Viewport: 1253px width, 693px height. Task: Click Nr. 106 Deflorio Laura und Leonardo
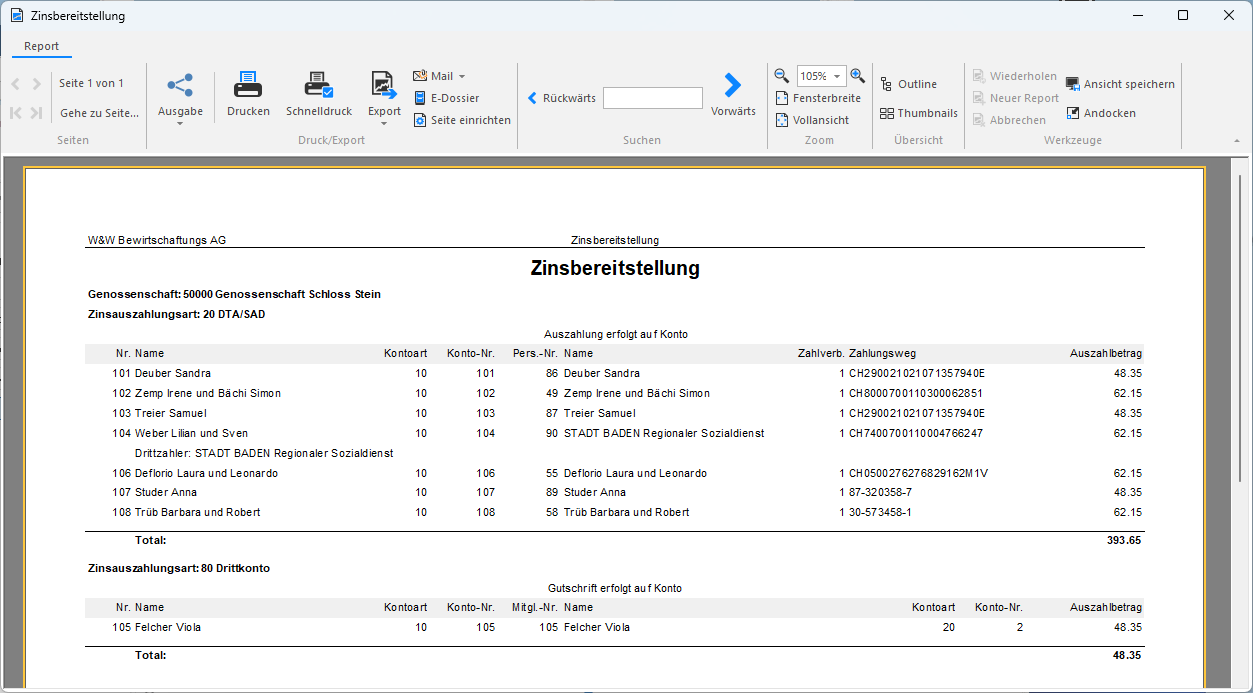(195, 473)
